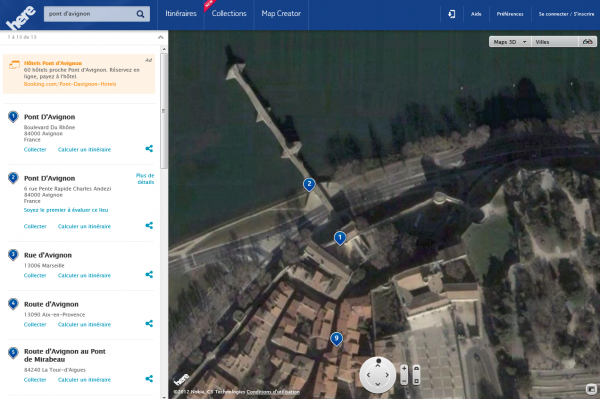Click the compass rotation dot

click(x=378, y=360)
